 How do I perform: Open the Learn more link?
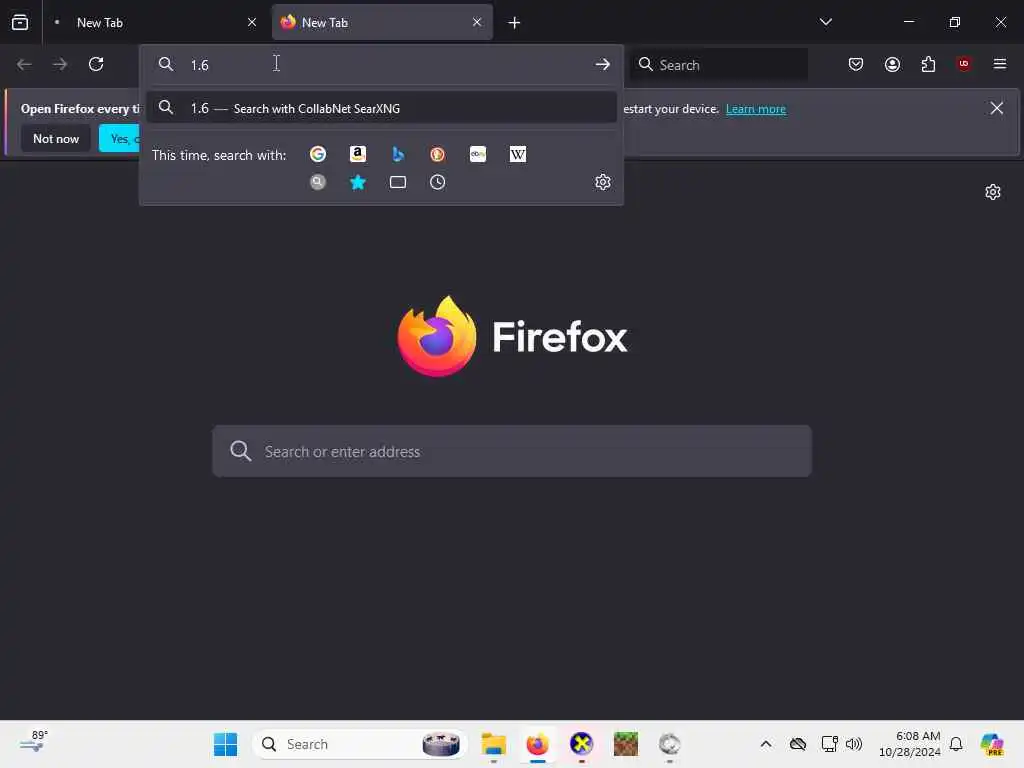click(756, 109)
